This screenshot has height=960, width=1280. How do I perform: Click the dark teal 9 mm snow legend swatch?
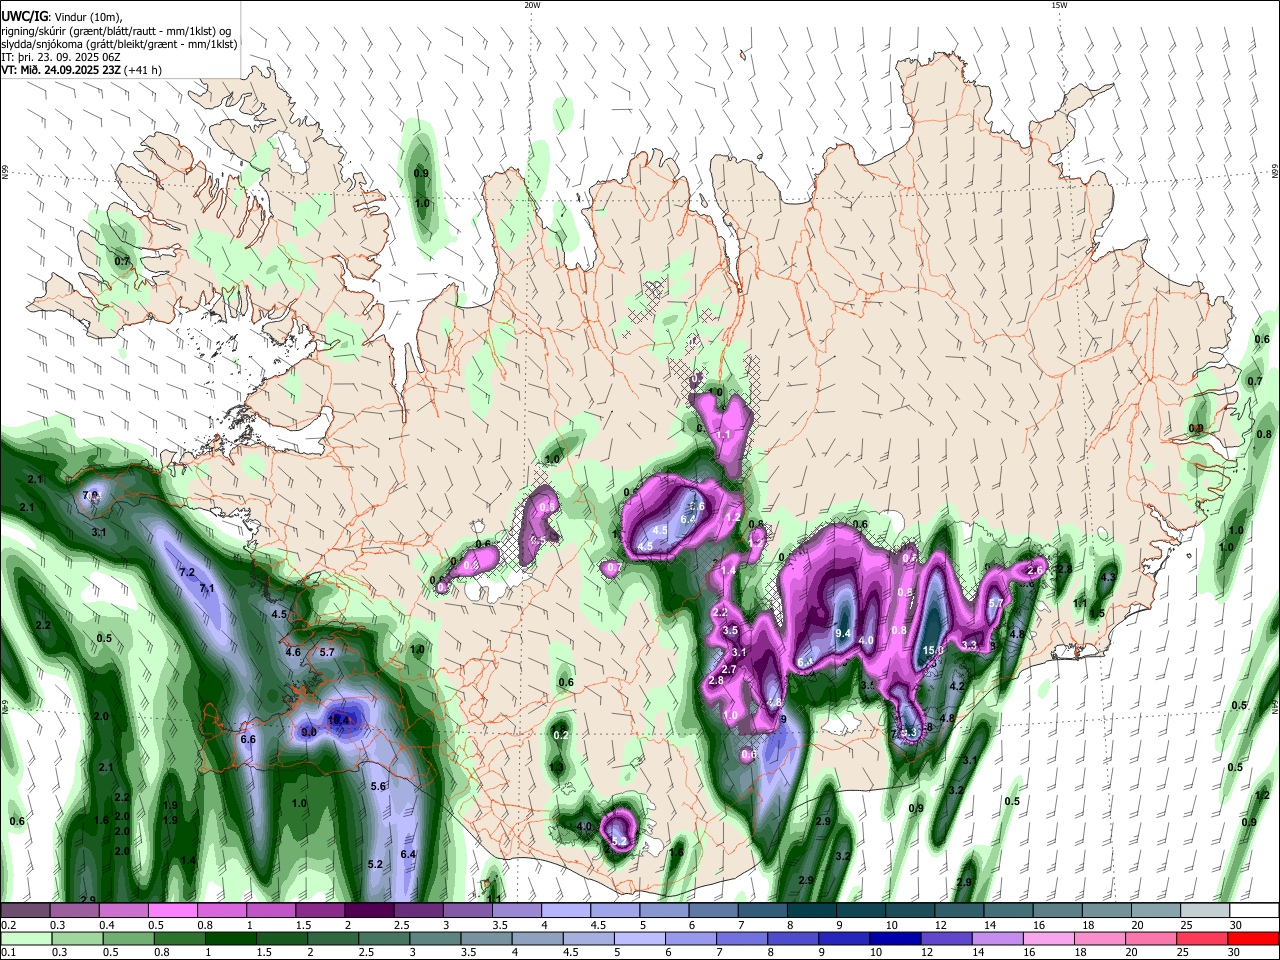(x=860, y=910)
